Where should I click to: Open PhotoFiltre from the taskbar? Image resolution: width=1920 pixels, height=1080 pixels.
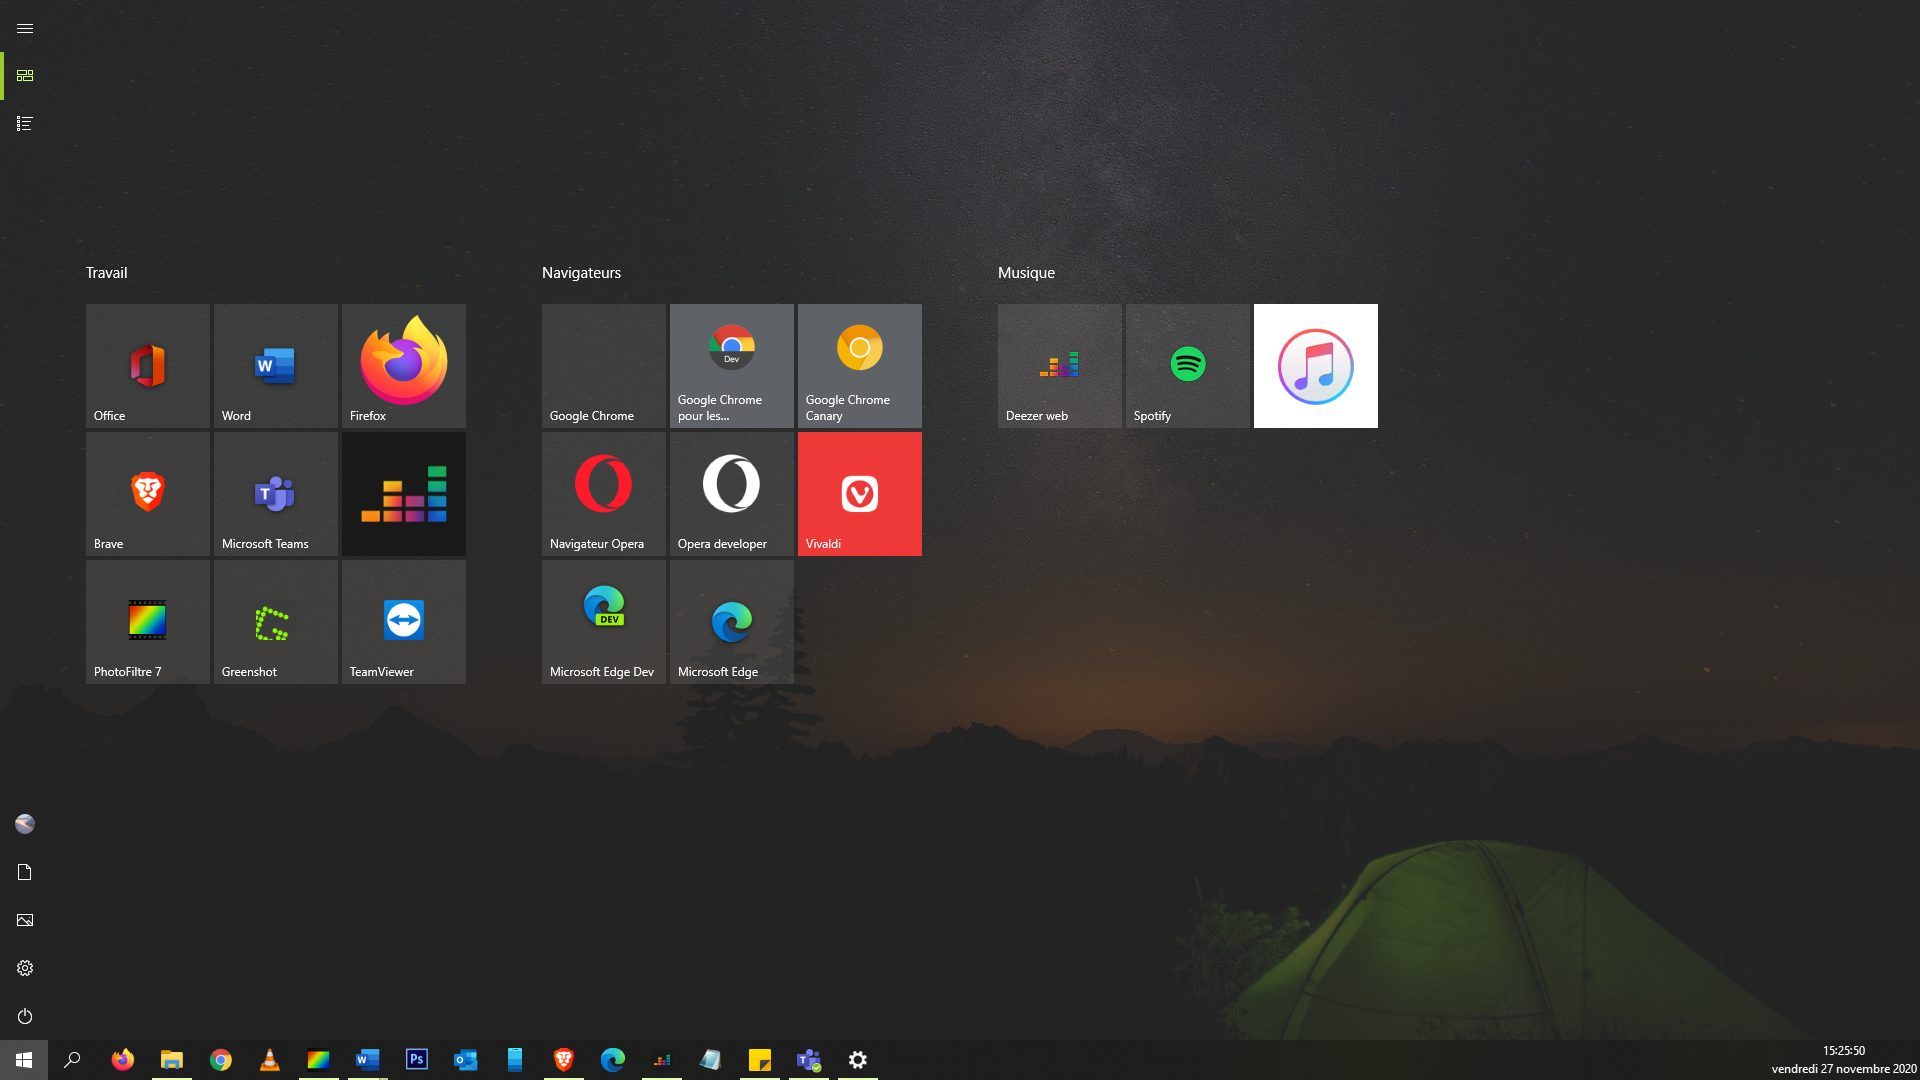[318, 1060]
